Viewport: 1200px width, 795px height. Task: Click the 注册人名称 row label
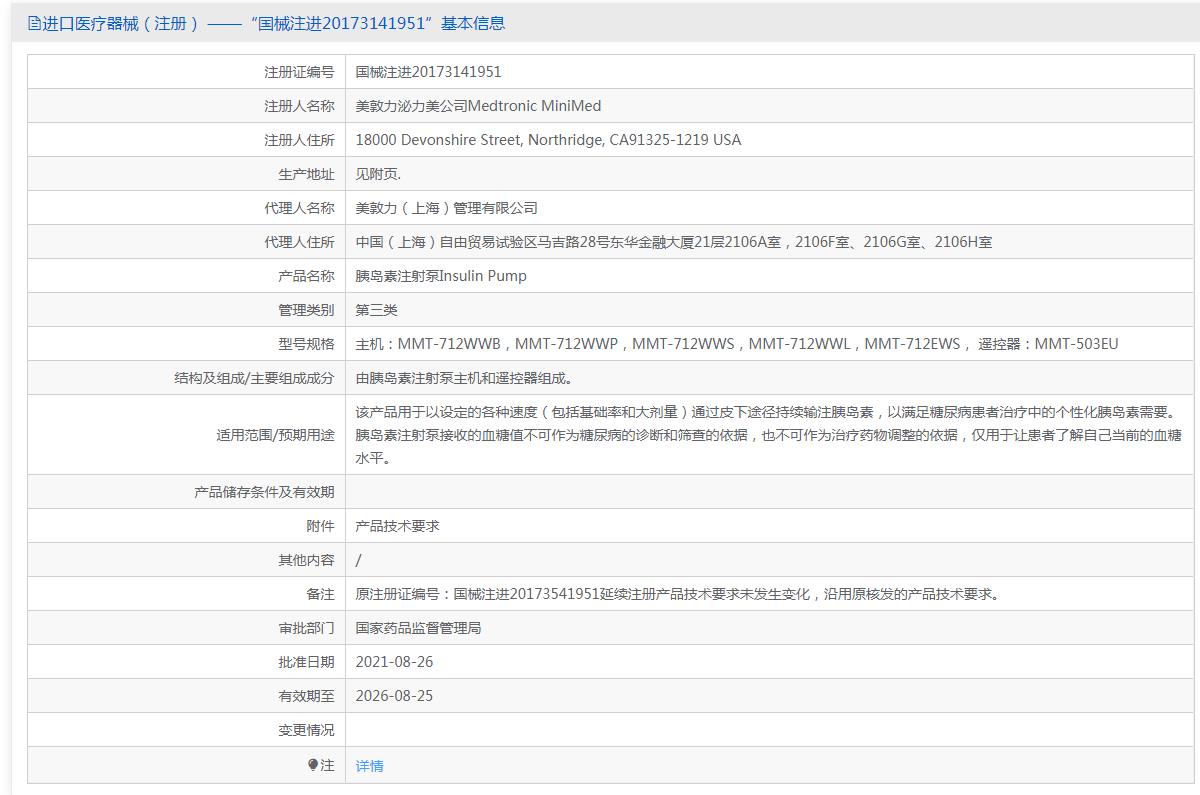[299, 106]
